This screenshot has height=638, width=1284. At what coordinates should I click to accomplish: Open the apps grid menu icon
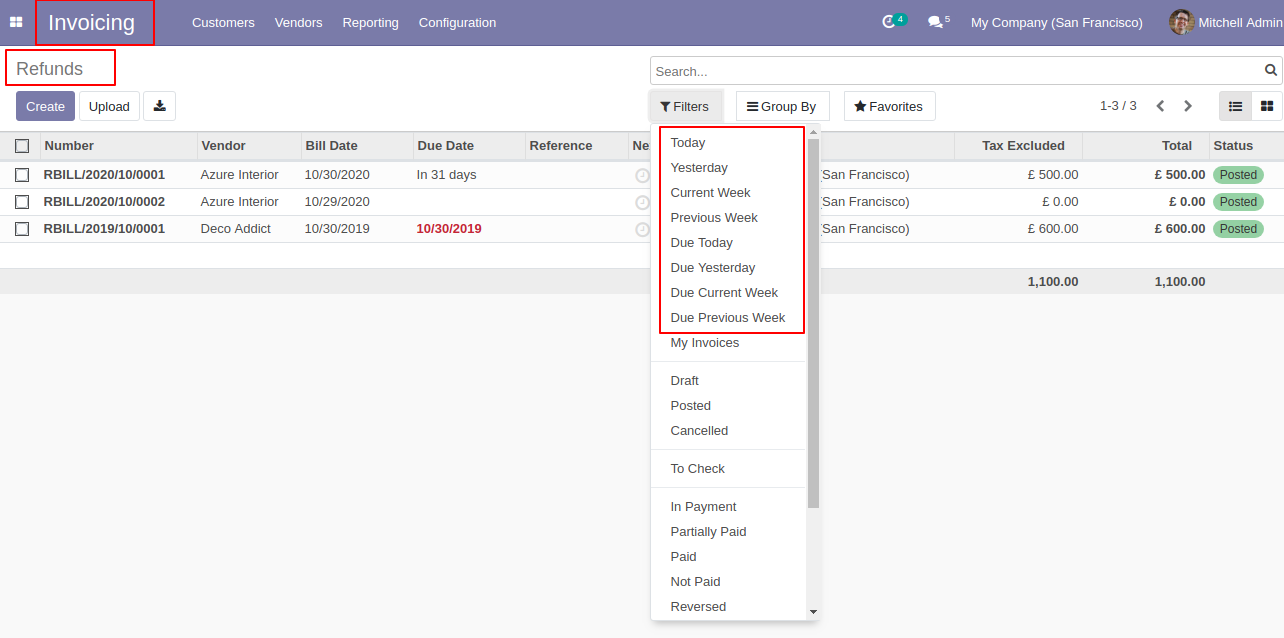click(x=16, y=22)
